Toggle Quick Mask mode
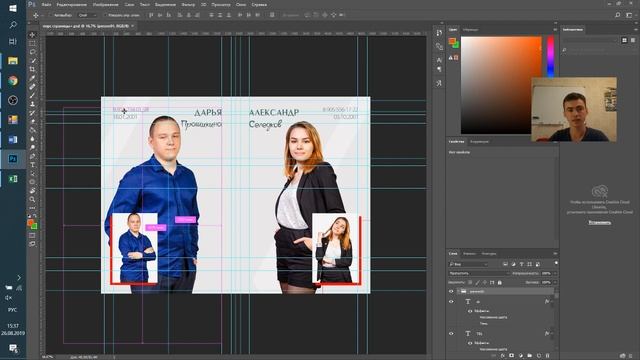This screenshot has height=360, width=640. click(x=32, y=235)
